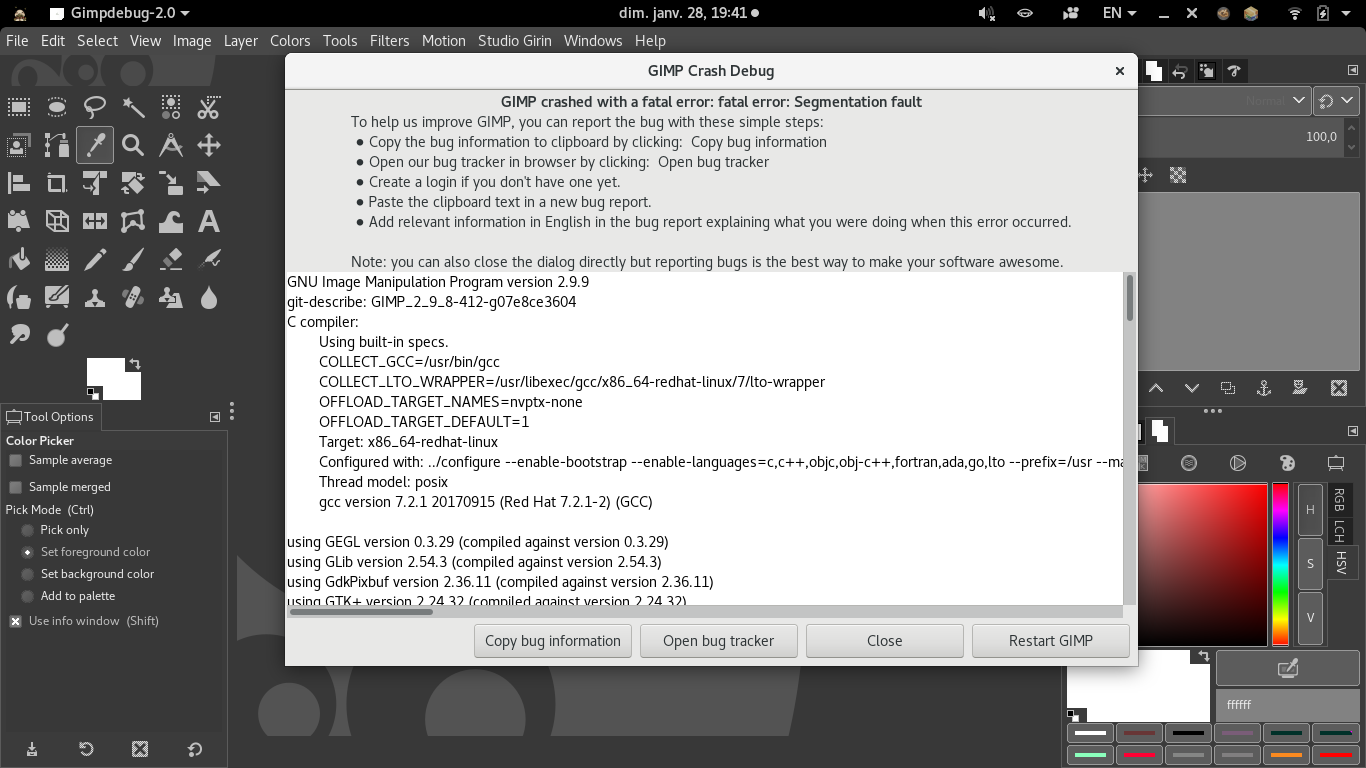Select the Warp Transform wave tool
This screenshot has height=768, width=1366.
171,221
